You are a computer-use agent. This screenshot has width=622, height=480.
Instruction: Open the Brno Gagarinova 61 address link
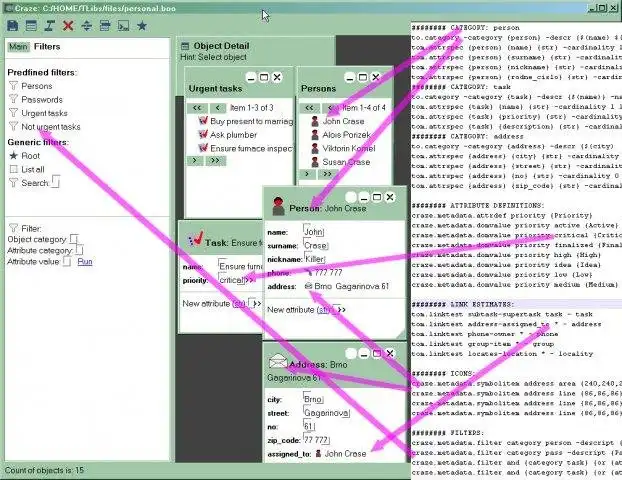click(x=351, y=286)
